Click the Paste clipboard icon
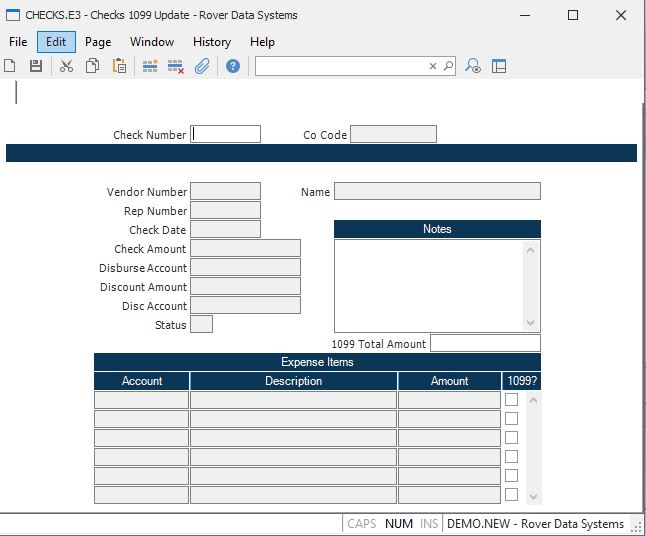 pos(120,66)
